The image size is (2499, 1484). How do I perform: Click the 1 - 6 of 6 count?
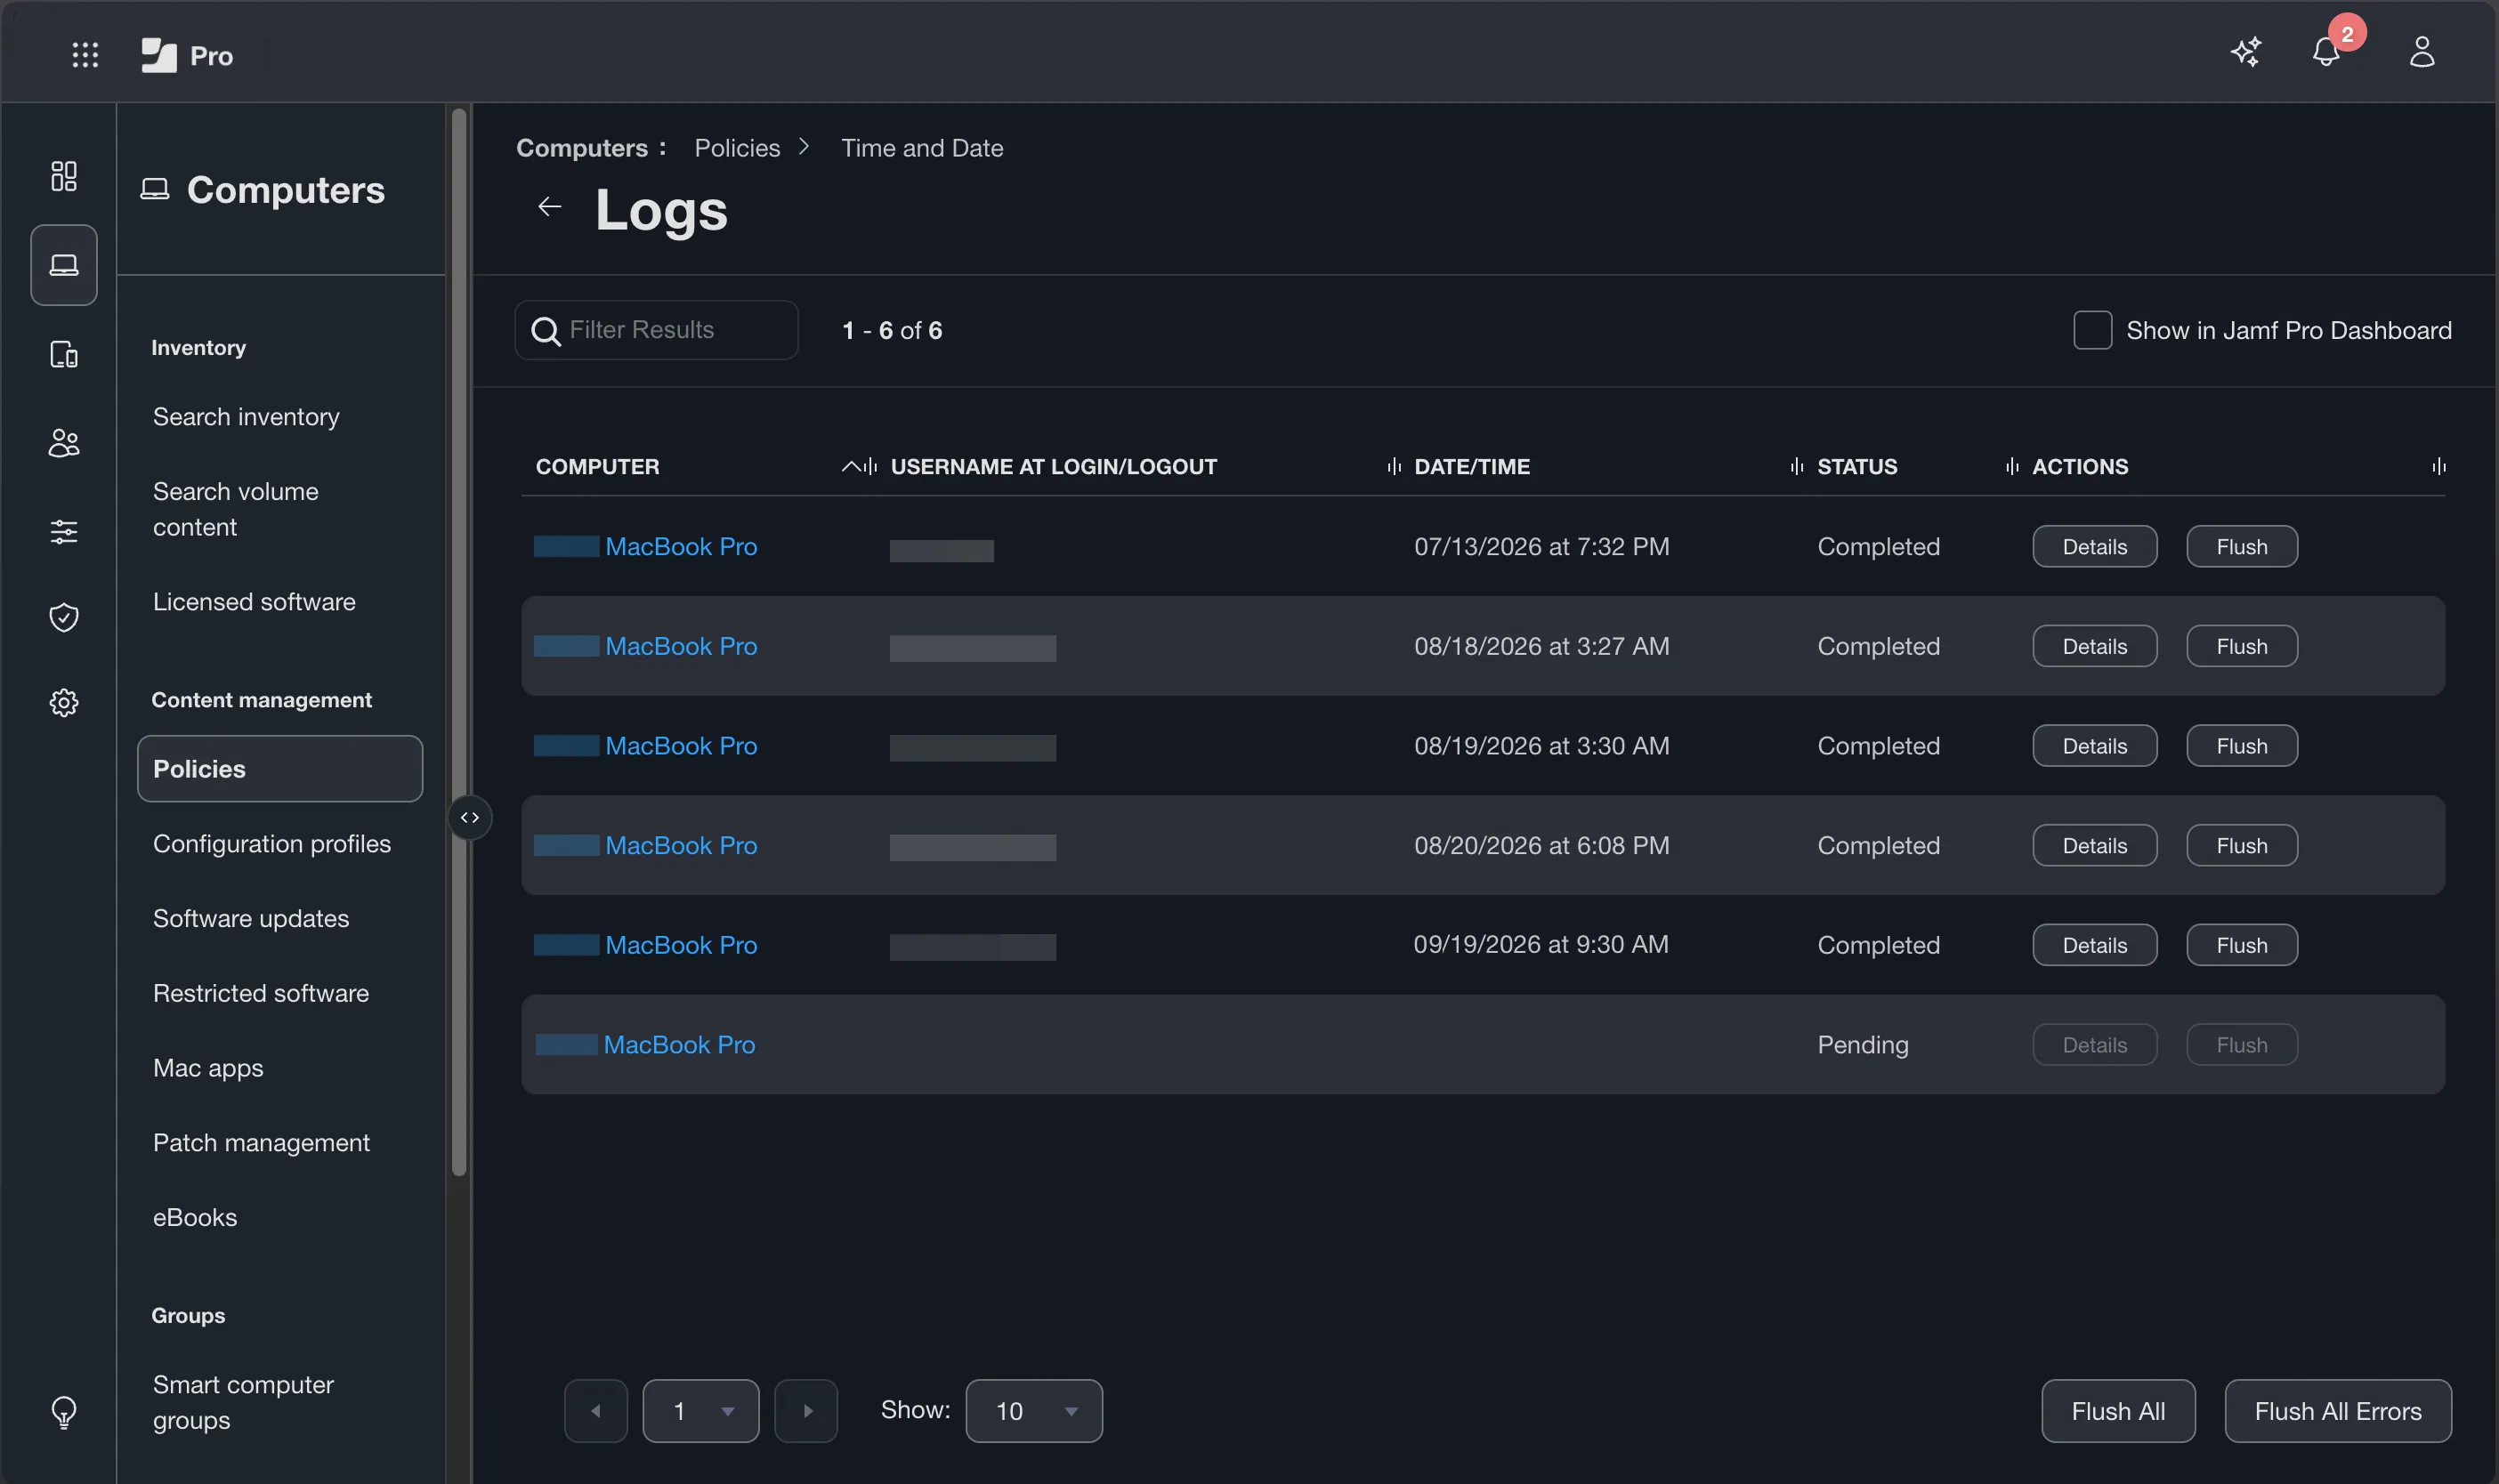pyautogui.click(x=892, y=330)
